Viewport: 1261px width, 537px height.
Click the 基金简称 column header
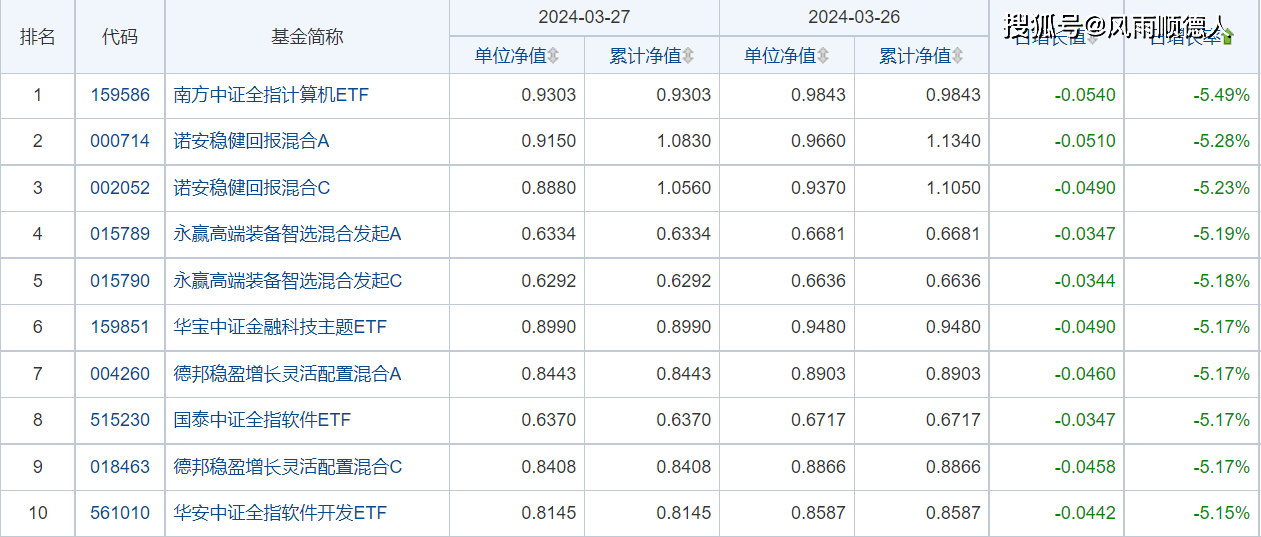tap(307, 37)
